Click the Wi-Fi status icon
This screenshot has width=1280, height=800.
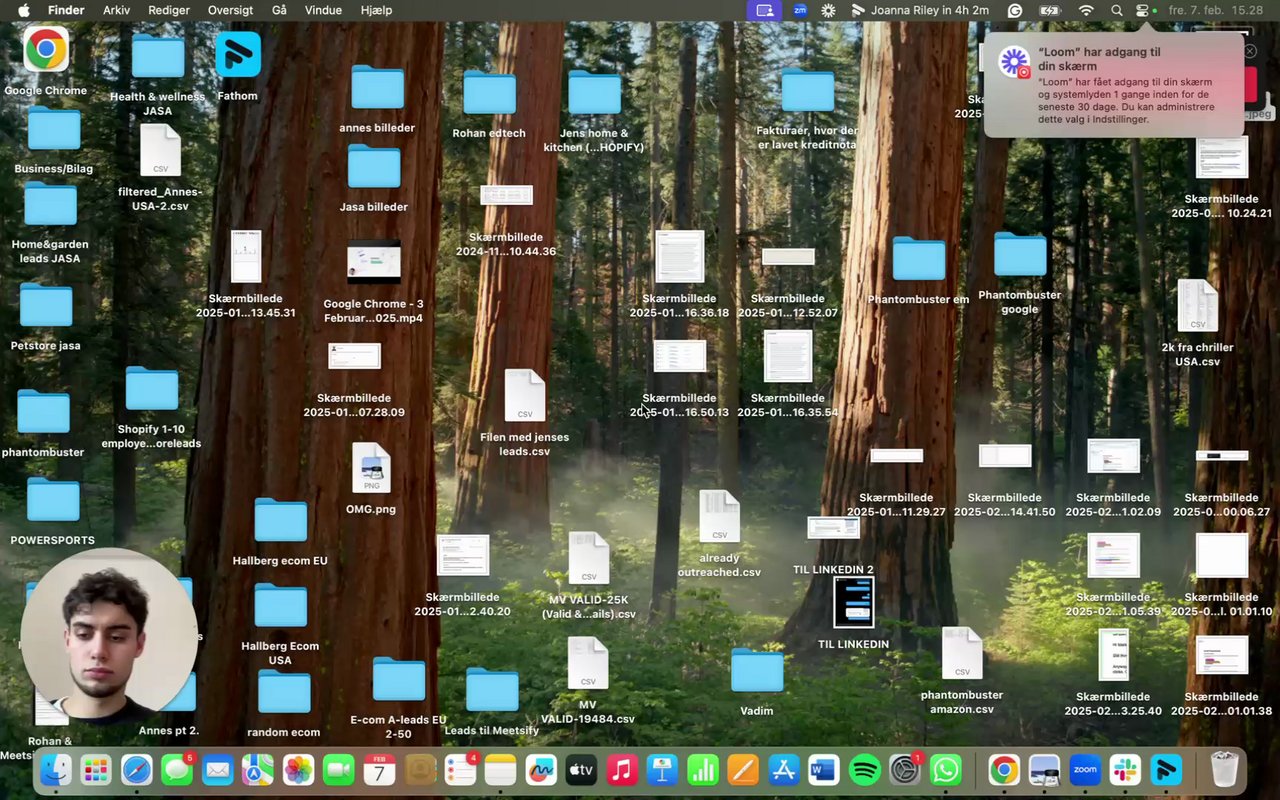[1086, 10]
